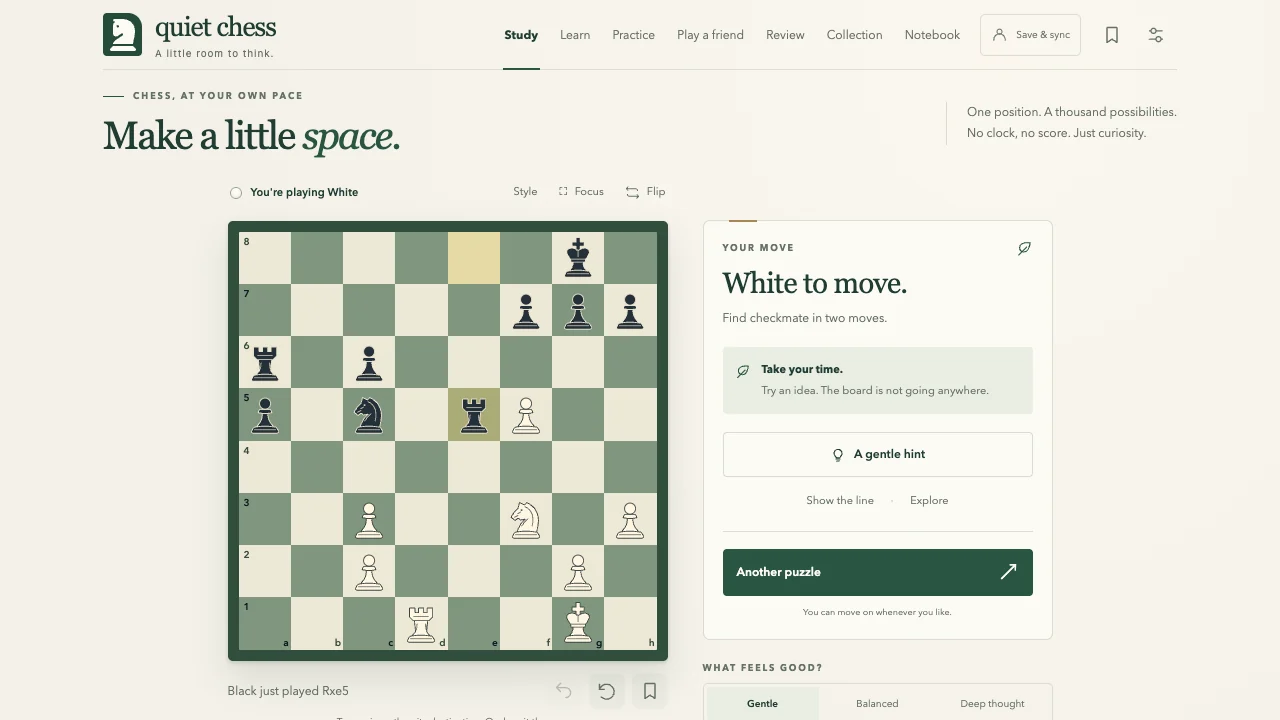Select the white pawn on f5
This screenshot has height=720, width=1280.
pos(526,414)
